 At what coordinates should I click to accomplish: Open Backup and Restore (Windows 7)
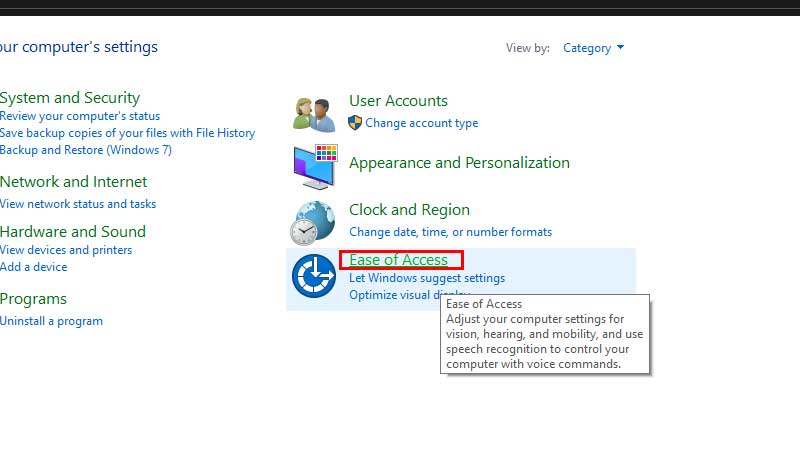[x=86, y=150]
